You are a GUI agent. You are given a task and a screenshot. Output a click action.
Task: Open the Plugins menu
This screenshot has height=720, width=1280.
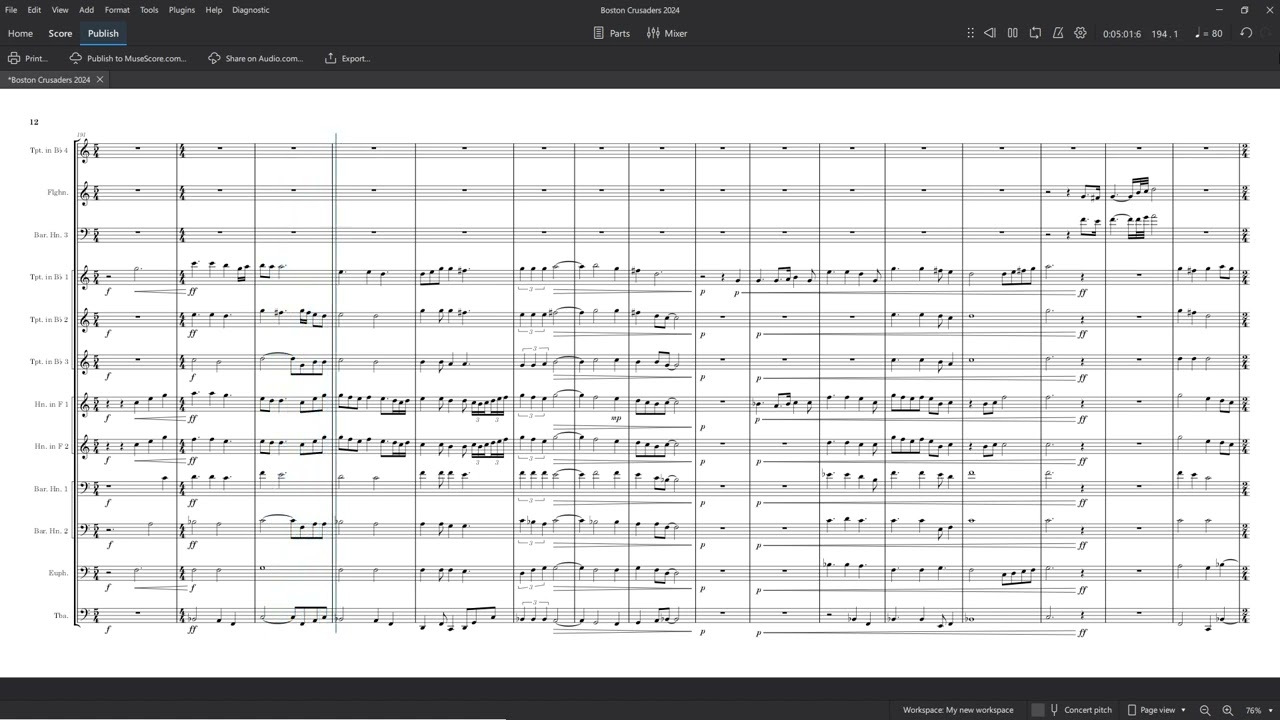point(182,10)
